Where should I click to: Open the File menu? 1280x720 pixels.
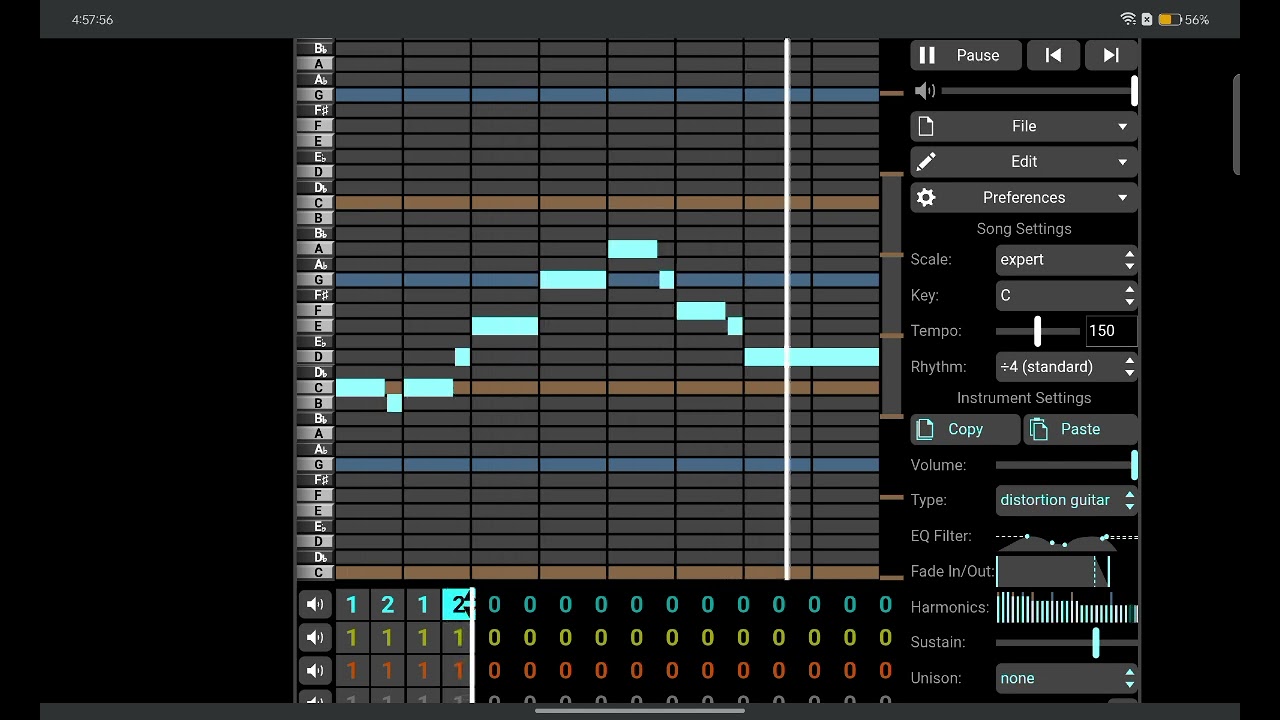(1024, 126)
